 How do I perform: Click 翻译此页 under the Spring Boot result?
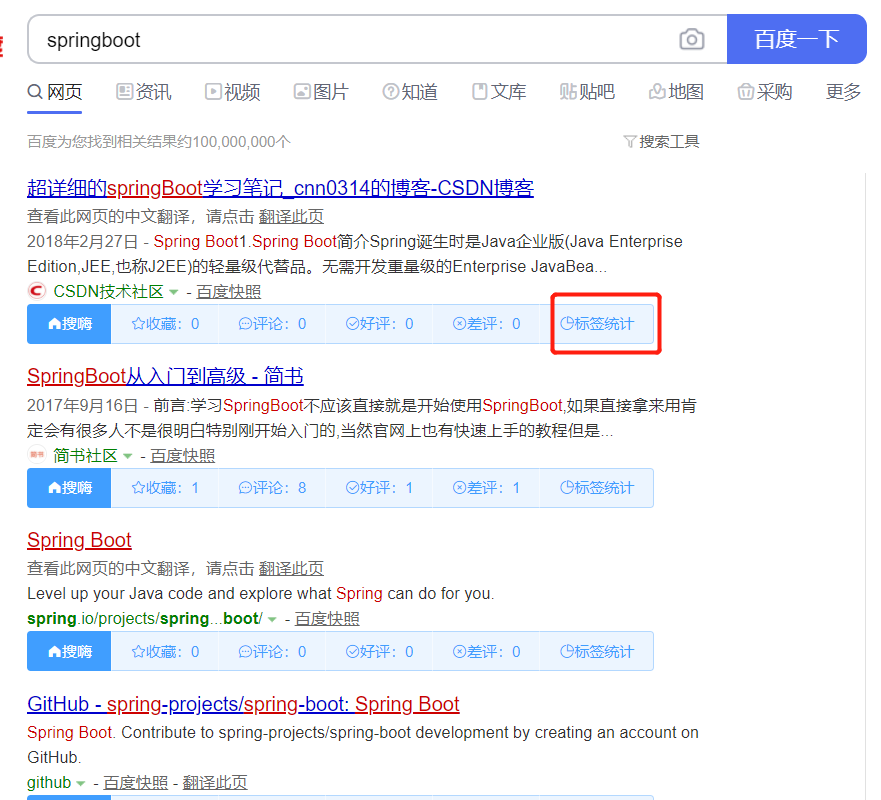tap(291, 569)
